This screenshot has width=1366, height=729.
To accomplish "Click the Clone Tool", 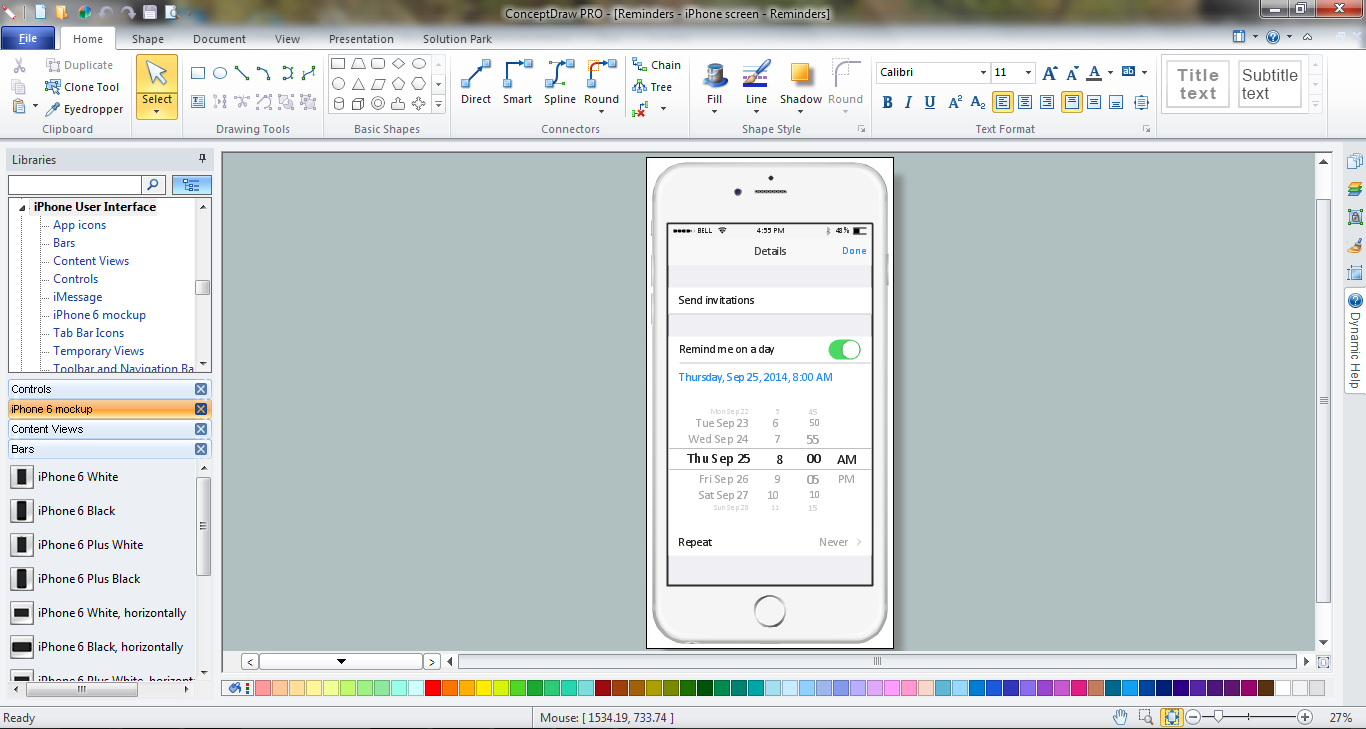I will pos(82,87).
